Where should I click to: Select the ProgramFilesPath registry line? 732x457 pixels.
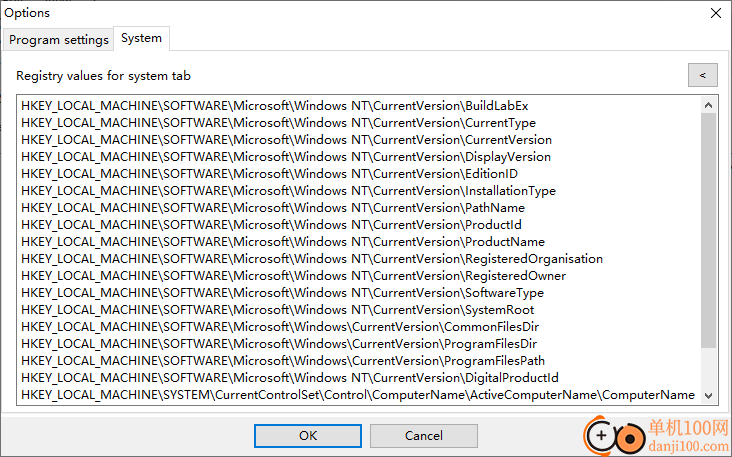coord(283,361)
